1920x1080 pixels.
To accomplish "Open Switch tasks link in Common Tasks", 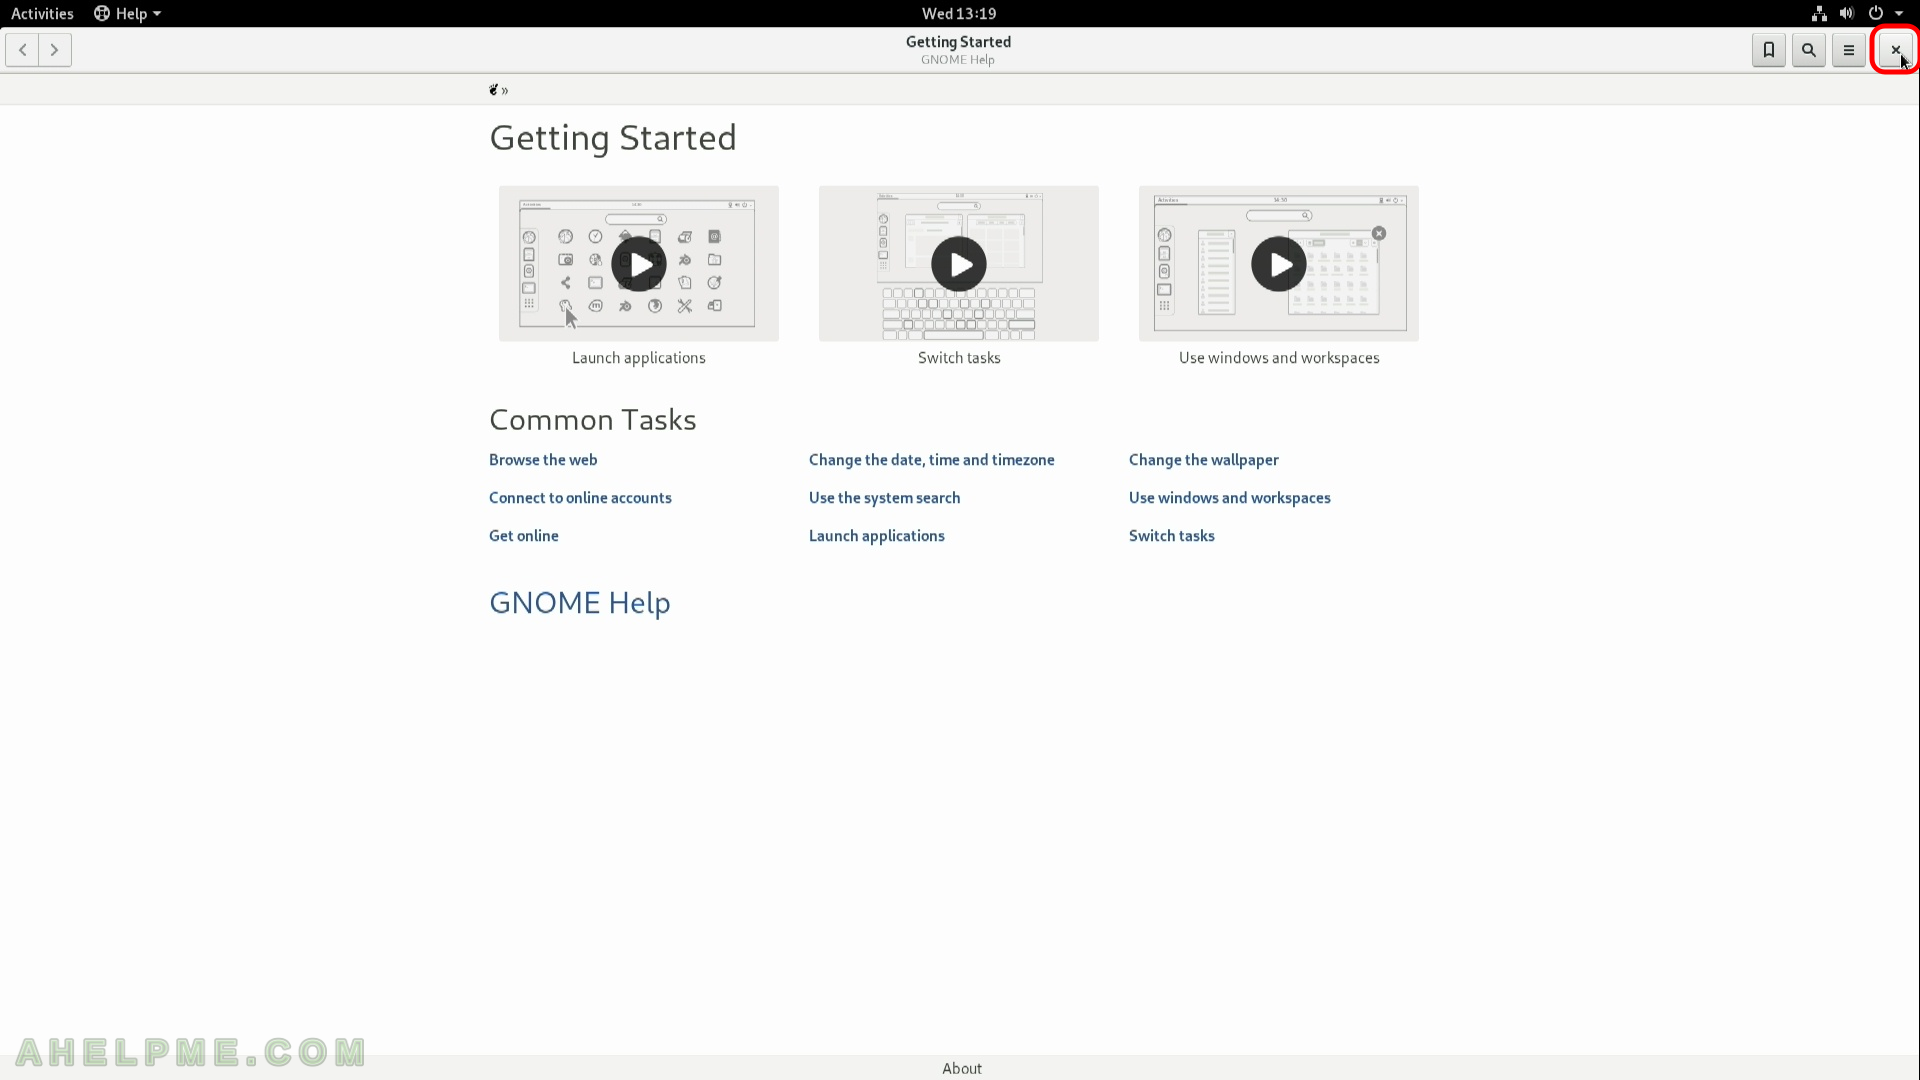I will coord(1172,536).
